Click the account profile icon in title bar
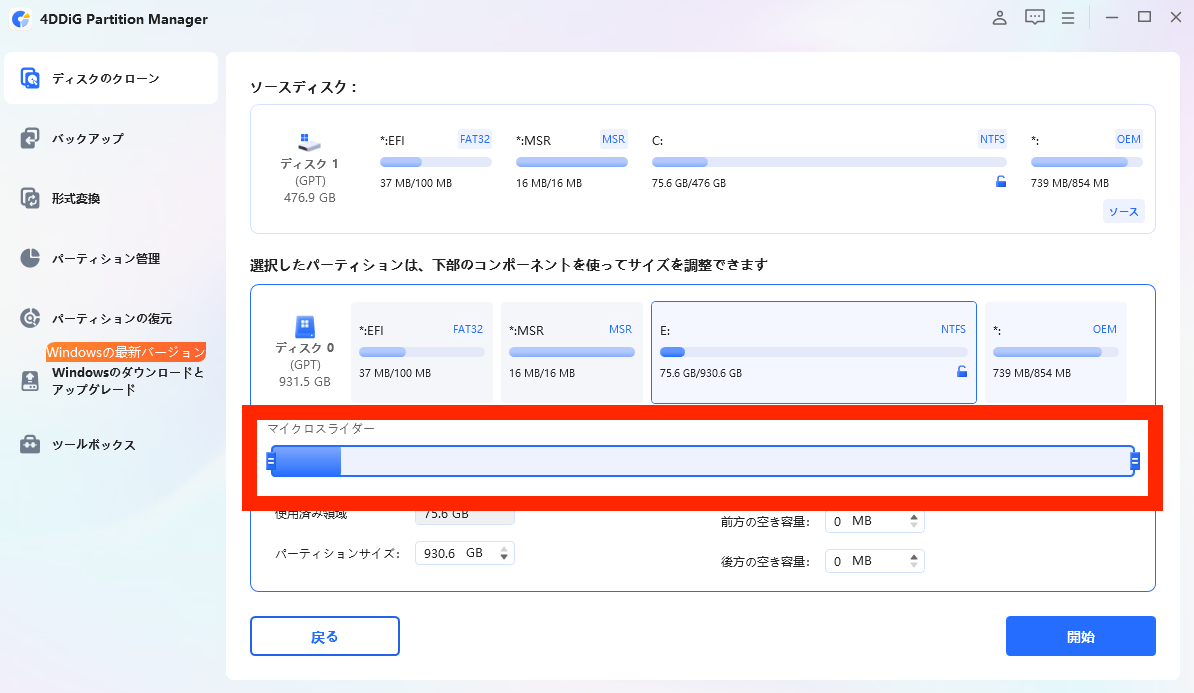 click(x=999, y=18)
